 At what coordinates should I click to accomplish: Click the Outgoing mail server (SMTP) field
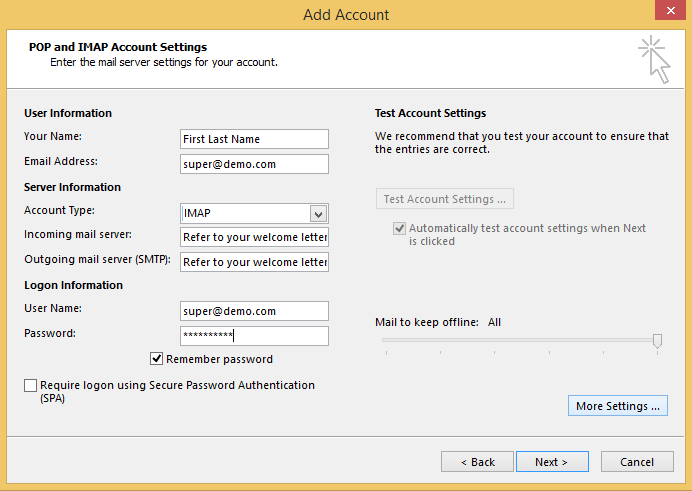coord(254,262)
